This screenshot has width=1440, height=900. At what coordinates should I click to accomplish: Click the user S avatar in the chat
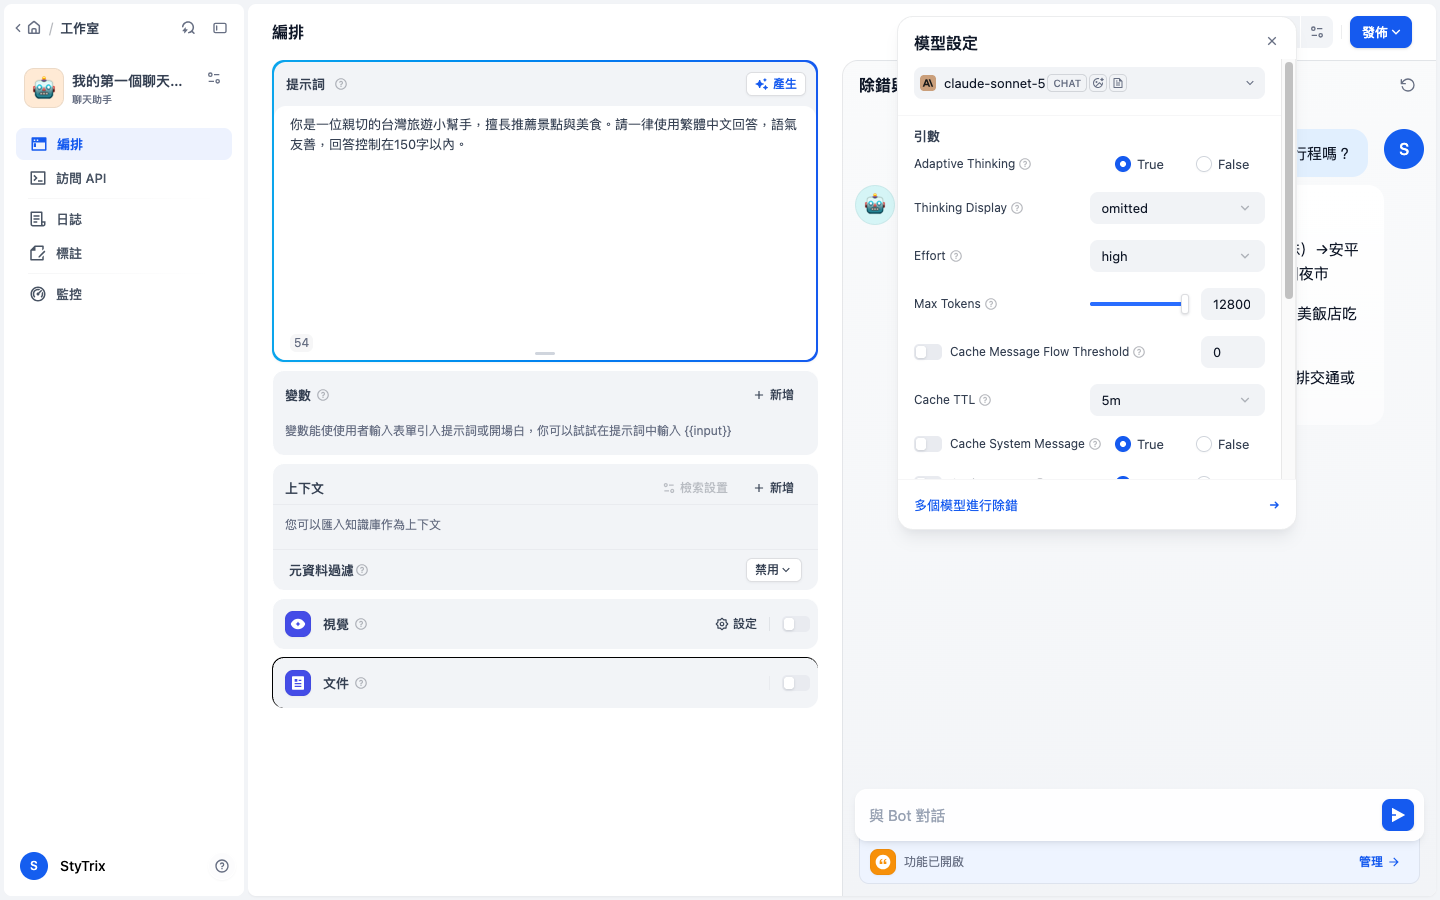click(1404, 149)
